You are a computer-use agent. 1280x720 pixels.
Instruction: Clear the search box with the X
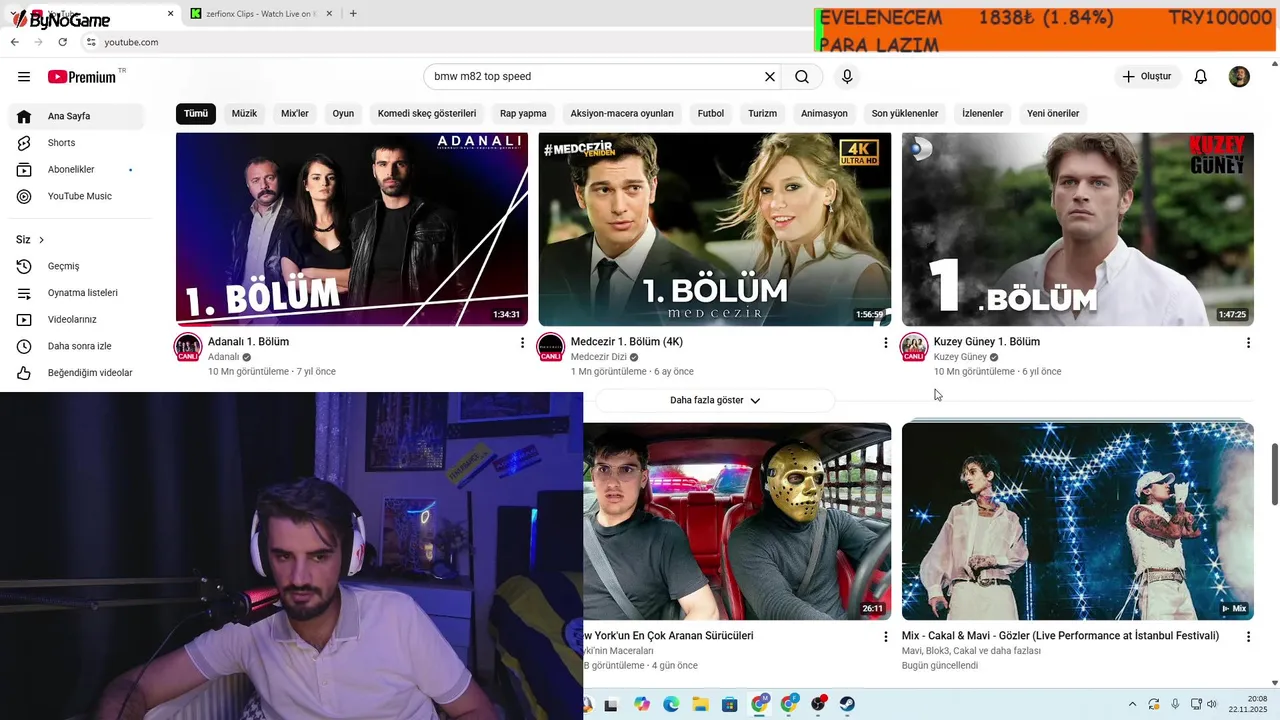(x=770, y=77)
